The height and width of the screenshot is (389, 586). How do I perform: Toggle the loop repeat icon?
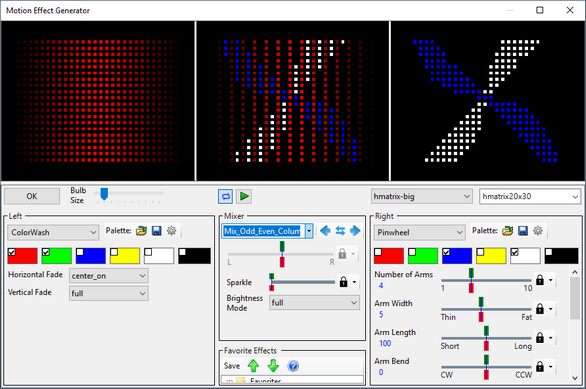[x=225, y=196]
